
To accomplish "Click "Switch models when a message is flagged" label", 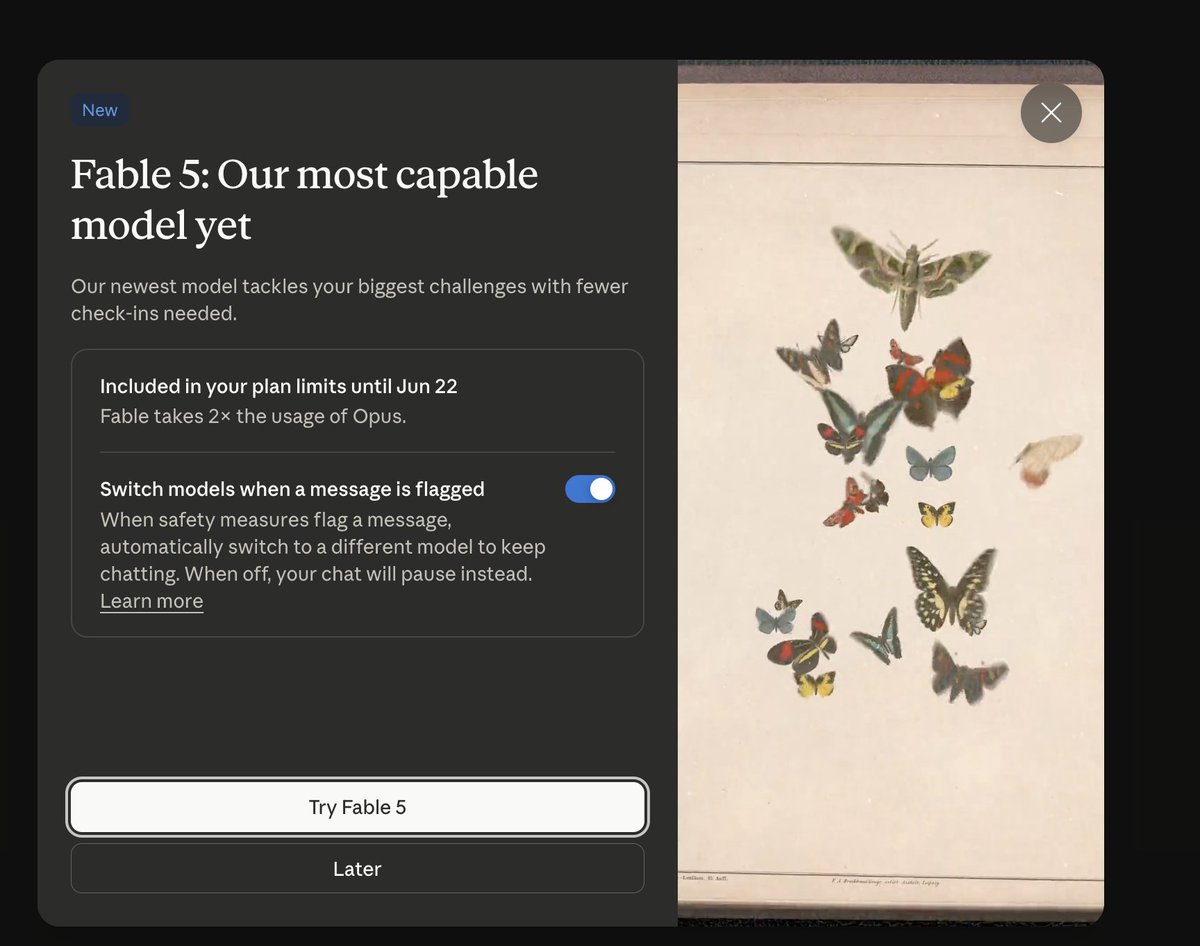I will [x=292, y=489].
